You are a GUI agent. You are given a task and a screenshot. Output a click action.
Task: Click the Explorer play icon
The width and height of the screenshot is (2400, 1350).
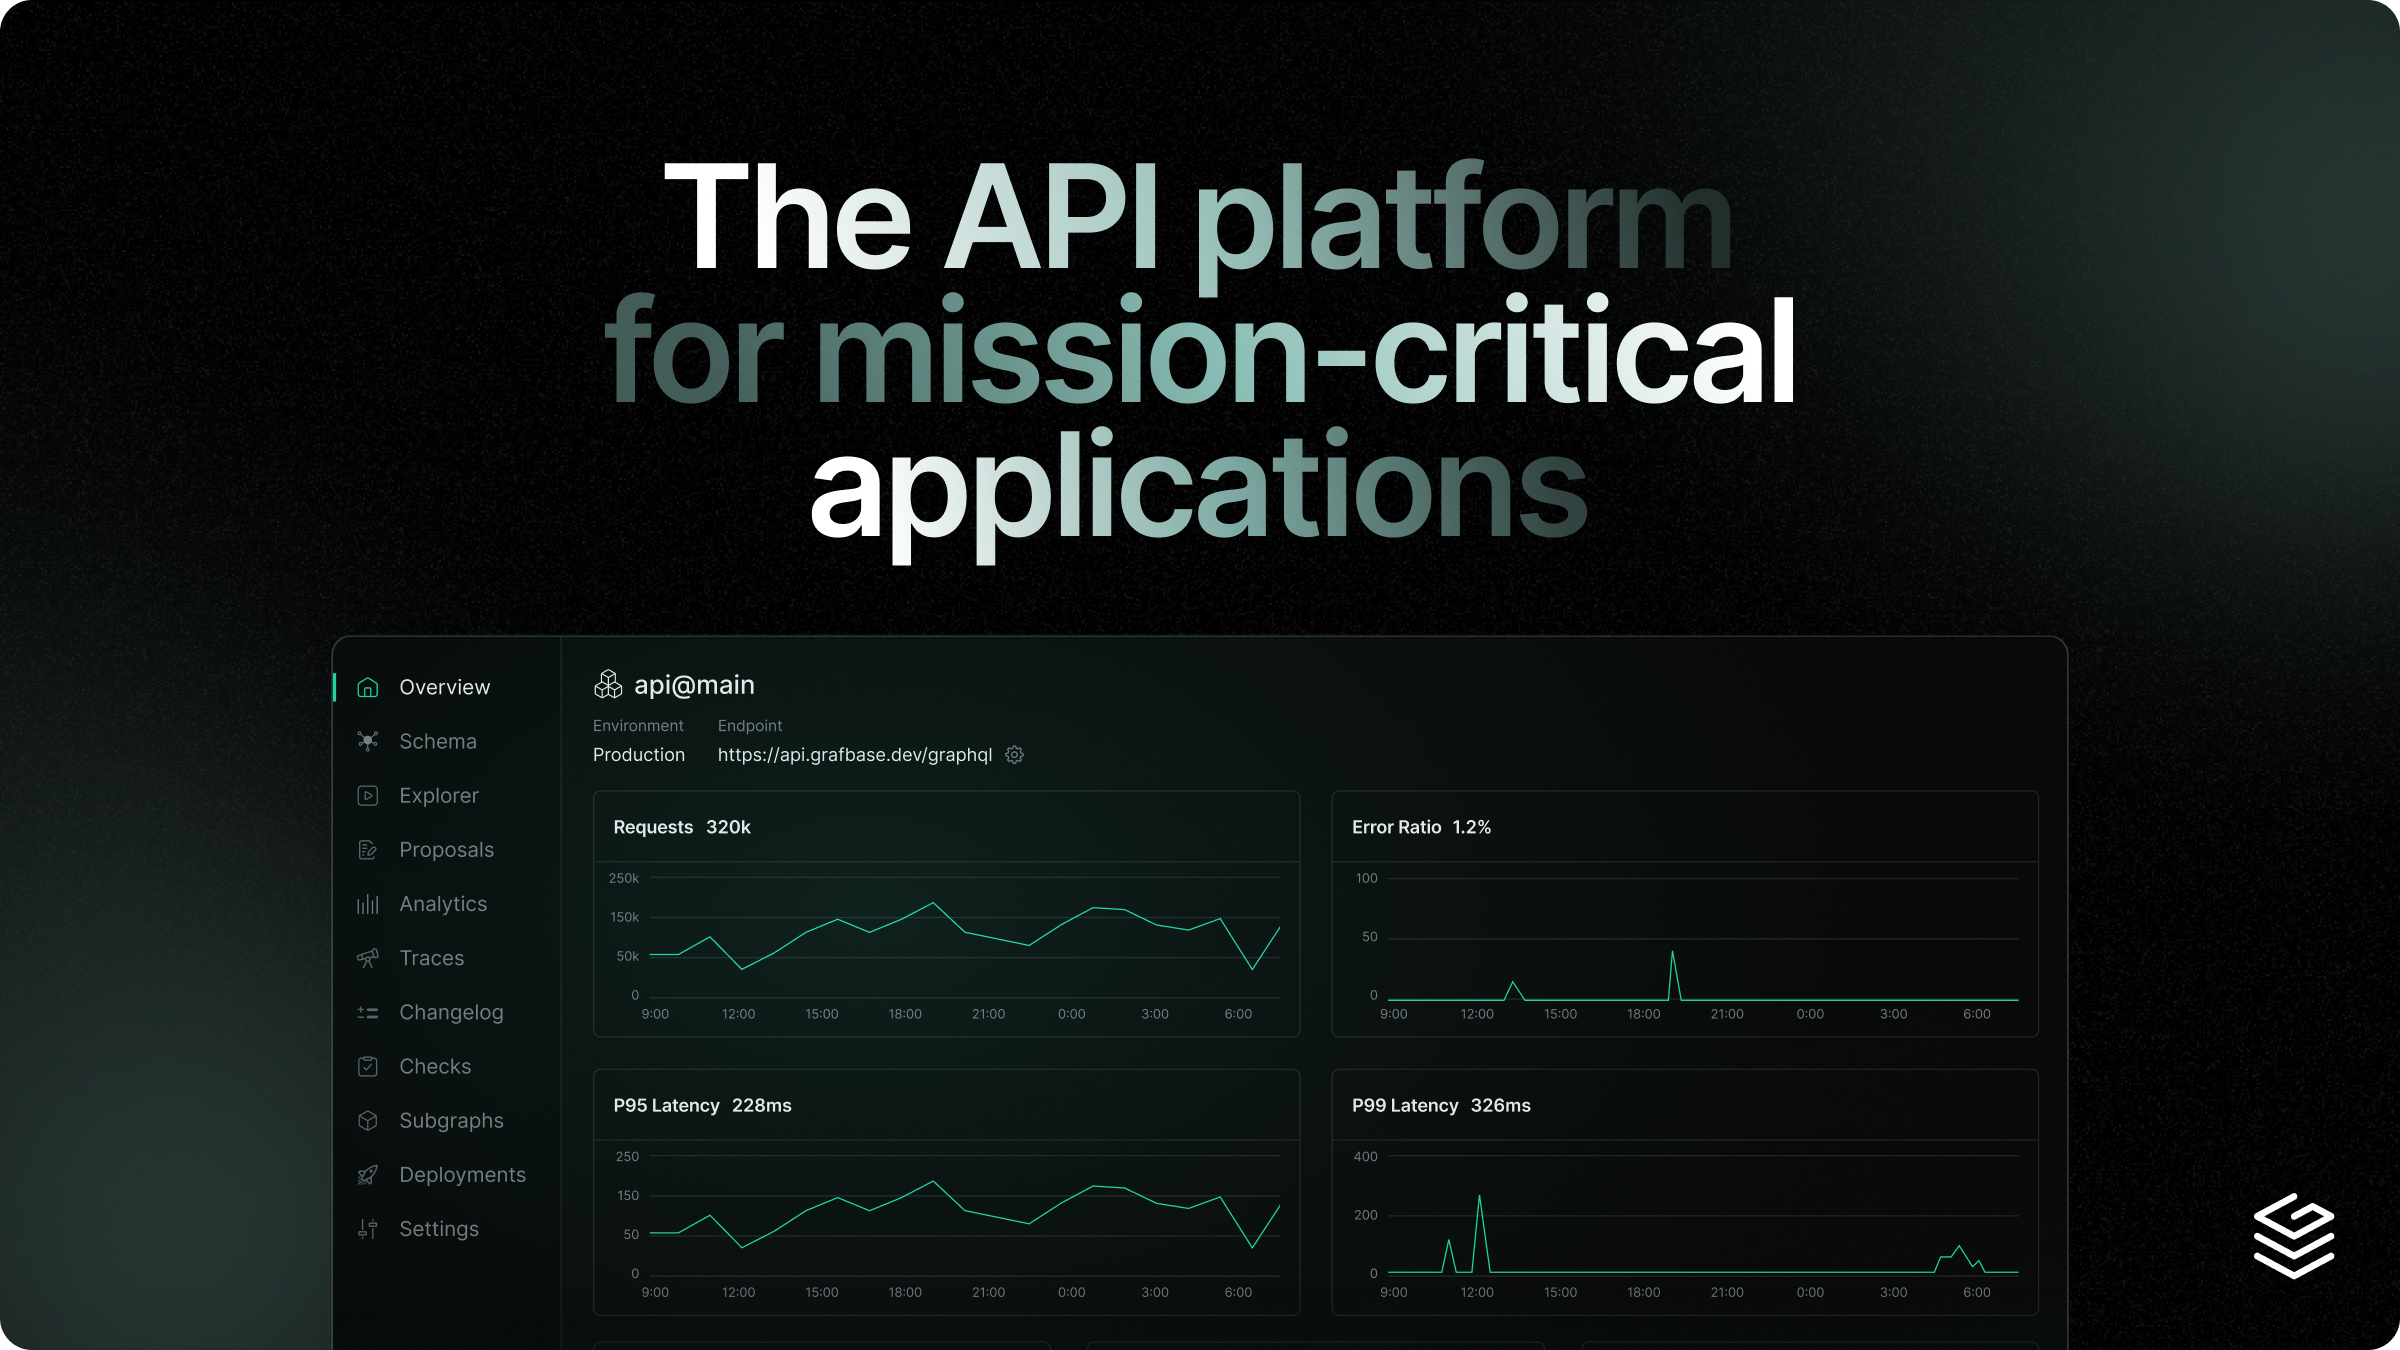[x=368, y=796]
